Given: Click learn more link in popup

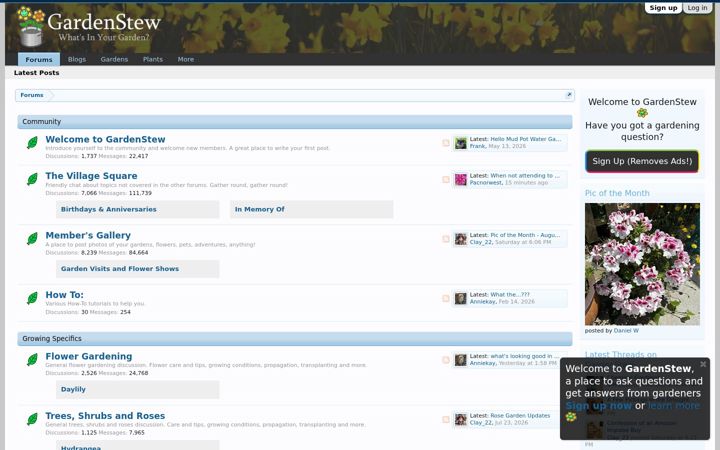Looking at the screenshot, I should pyautogui.click(x=674, y=406).
